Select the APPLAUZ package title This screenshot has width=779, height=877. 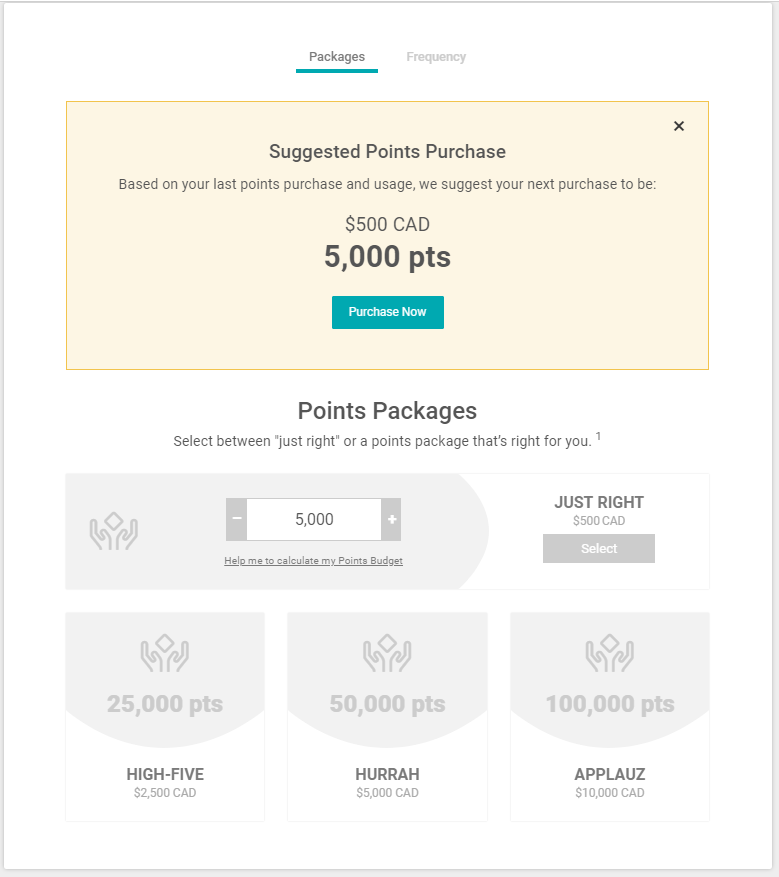pos(610,774)
